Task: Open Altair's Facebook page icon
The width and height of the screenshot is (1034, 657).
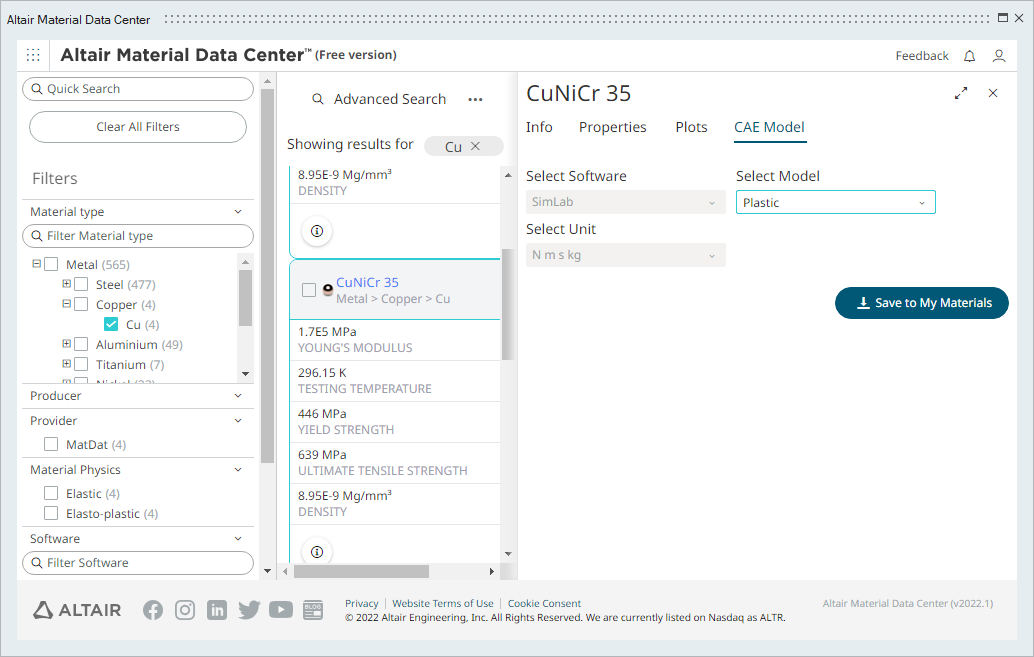Action: (153, 610)
